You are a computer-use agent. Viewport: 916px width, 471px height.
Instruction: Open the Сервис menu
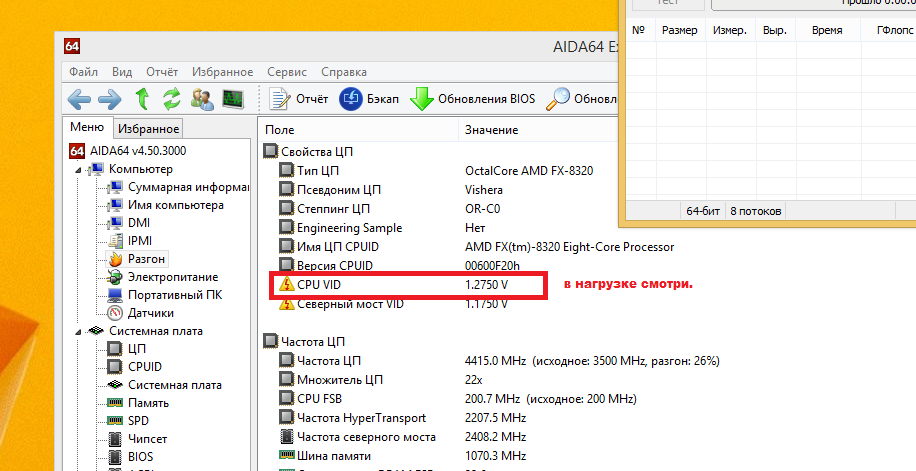[x=287, y=72]
